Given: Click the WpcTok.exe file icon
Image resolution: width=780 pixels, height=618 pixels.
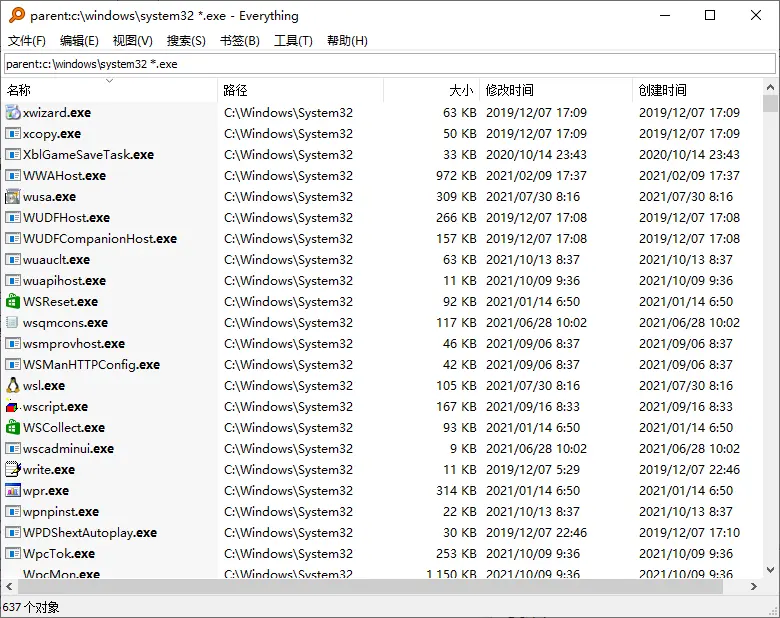Looking at the screenshot, I should coord(13,553).
